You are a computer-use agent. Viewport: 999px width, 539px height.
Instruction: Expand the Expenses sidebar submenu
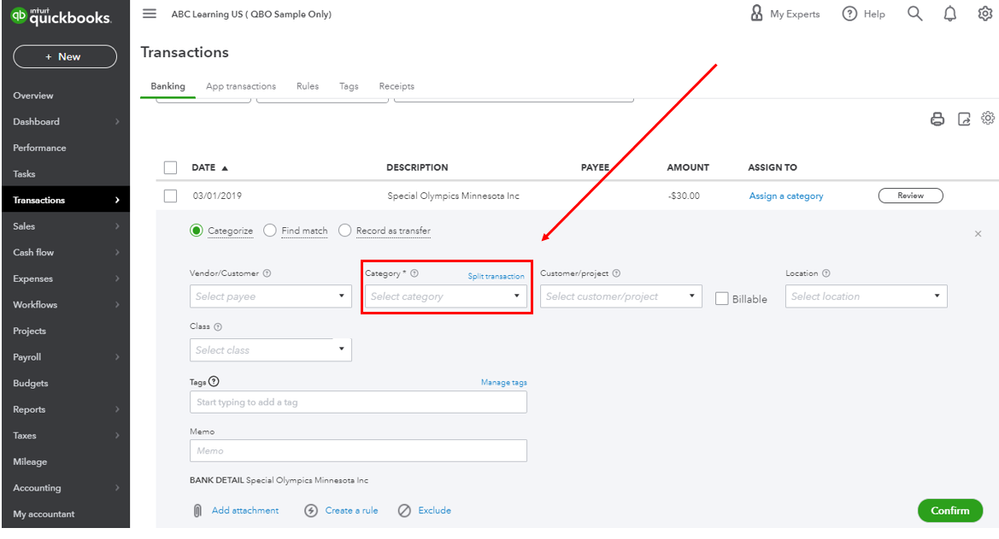pyautogui.click(x=117, y=278)
